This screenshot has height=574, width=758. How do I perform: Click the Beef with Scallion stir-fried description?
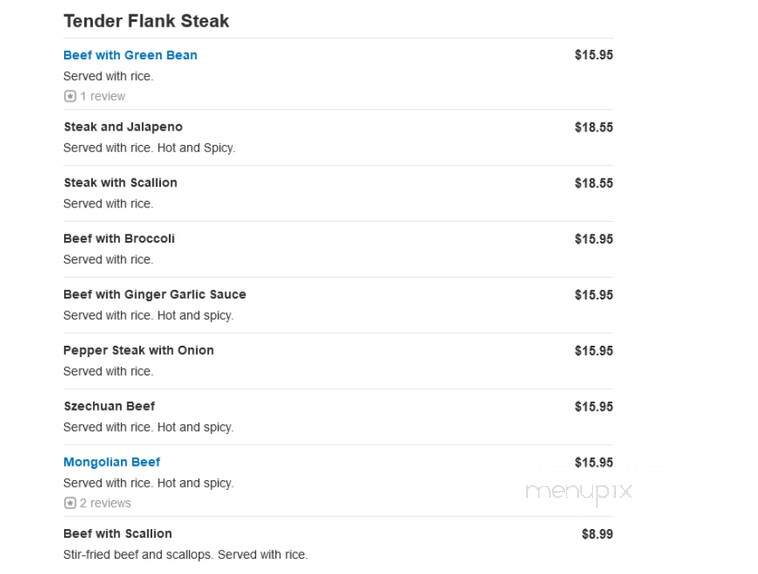click(186, 554)
